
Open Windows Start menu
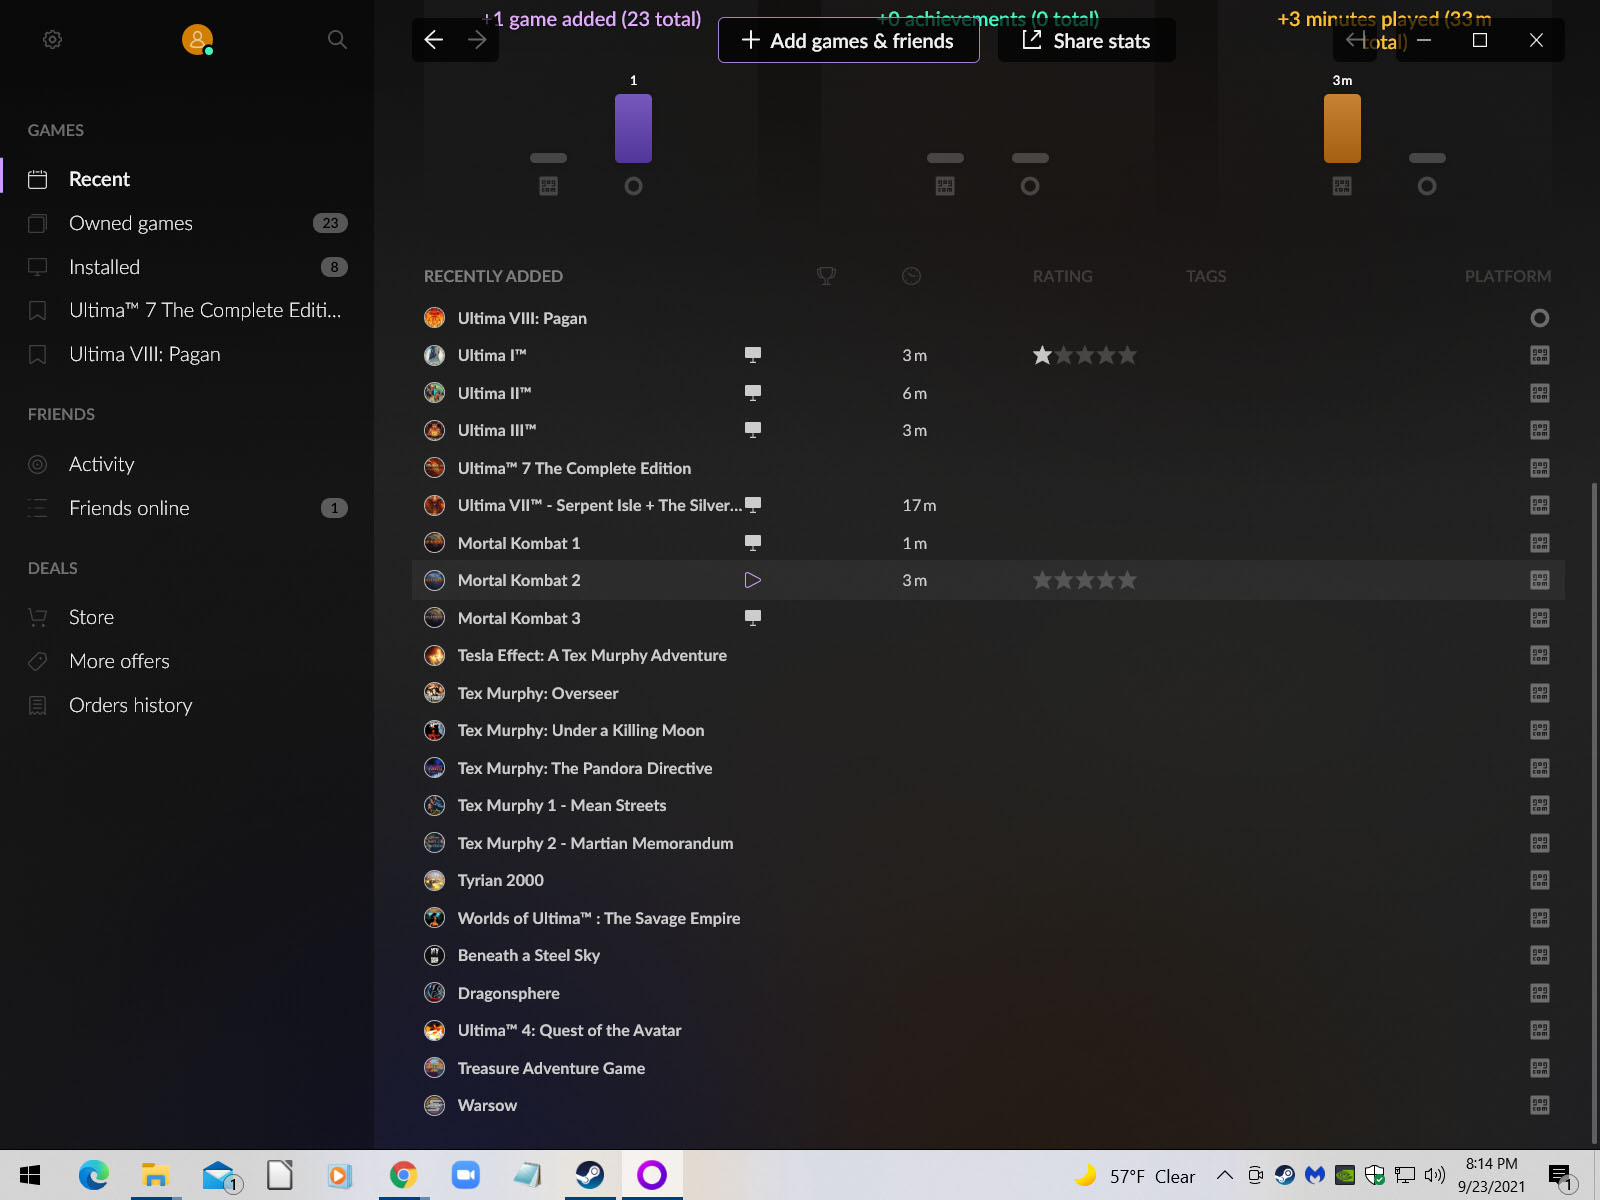[x=30, y=1175]
